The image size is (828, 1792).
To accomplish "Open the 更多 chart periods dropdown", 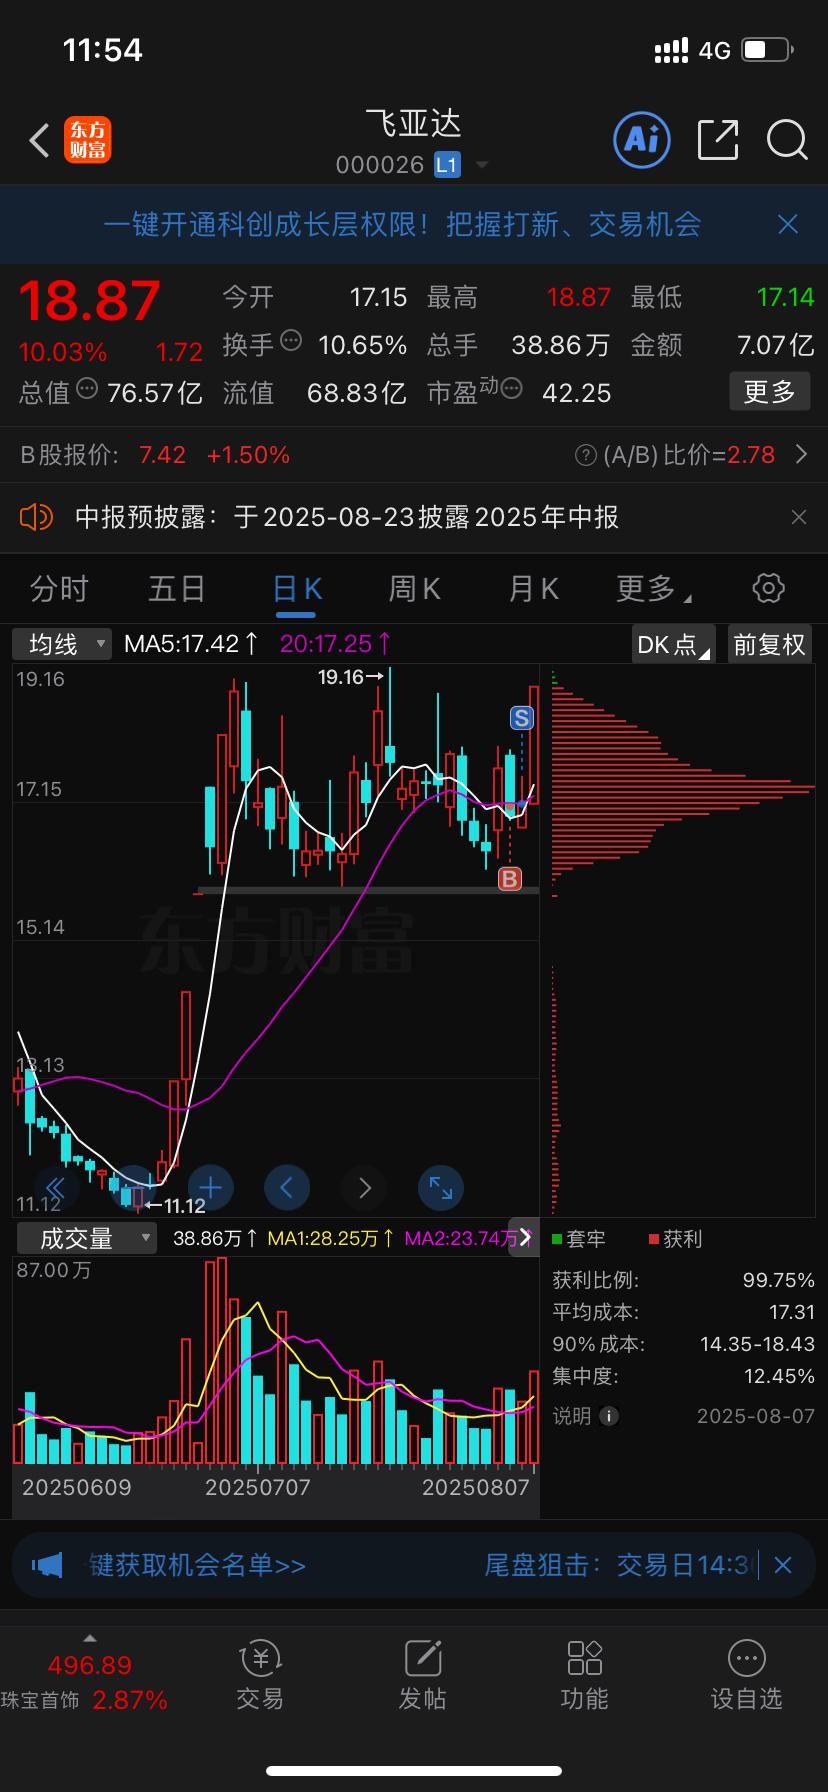I will pos(654,588).
